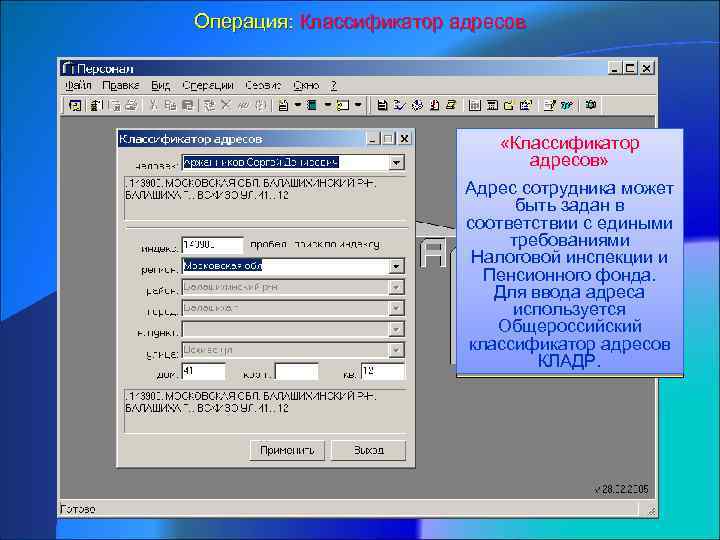Expand the employee (человек) name combo box
This screenshot has height=540, width=720.
(x=396, y=163)
